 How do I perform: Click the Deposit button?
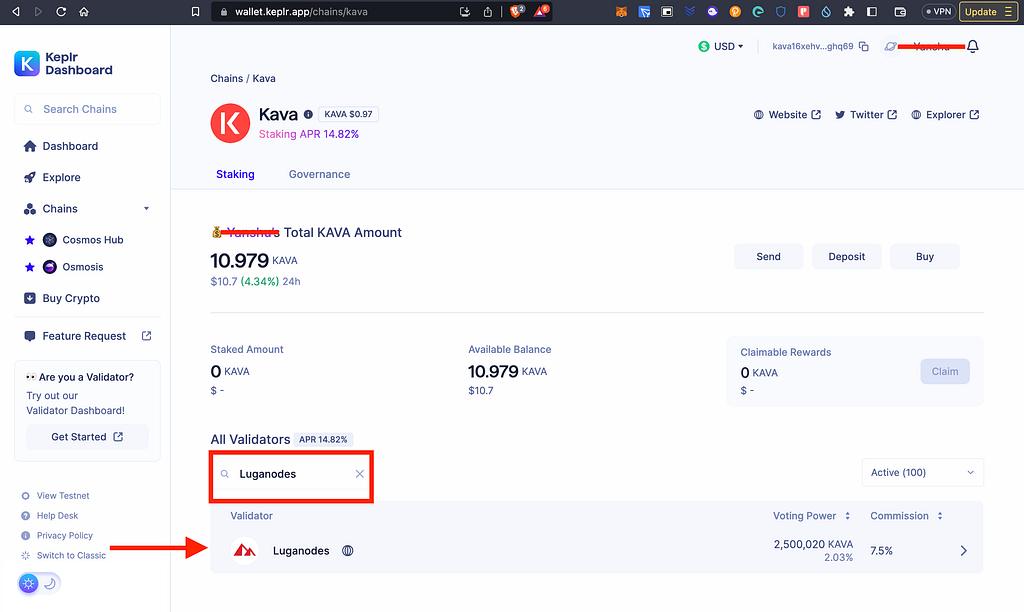coord(847,257)
